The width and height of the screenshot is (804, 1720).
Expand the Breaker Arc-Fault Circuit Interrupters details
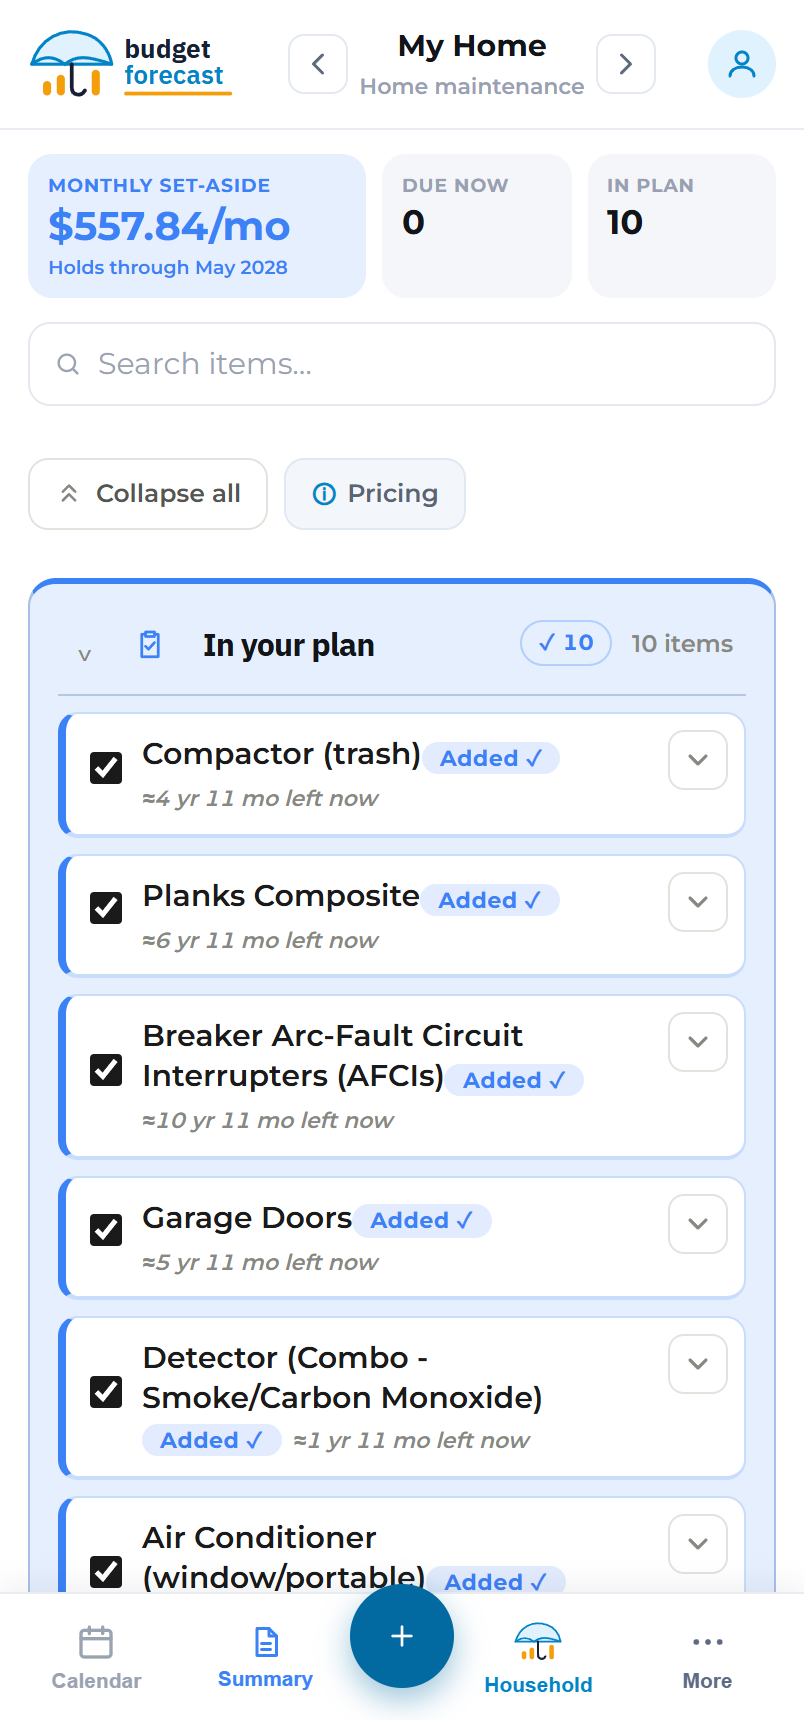point(698,1042)
